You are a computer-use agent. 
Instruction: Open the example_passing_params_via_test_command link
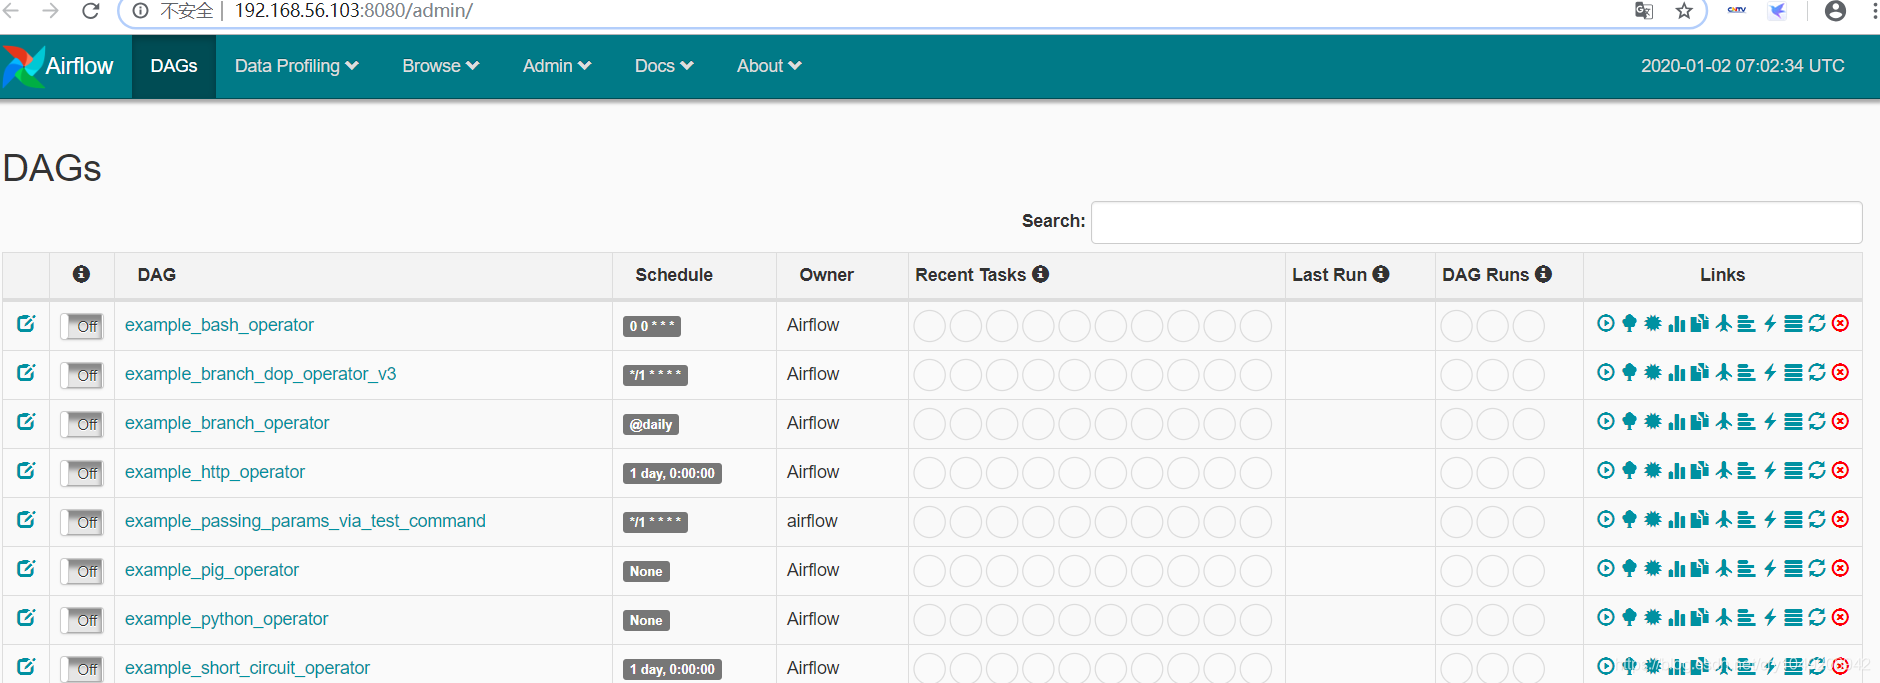point(305,521)
